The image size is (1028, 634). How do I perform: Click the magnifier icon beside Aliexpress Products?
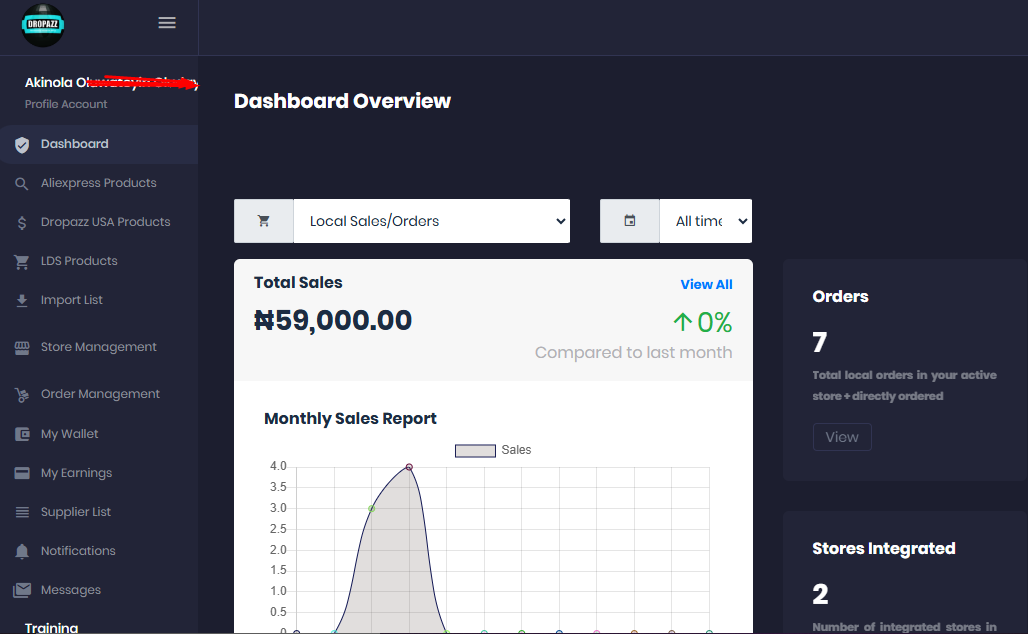coord(22,184)
